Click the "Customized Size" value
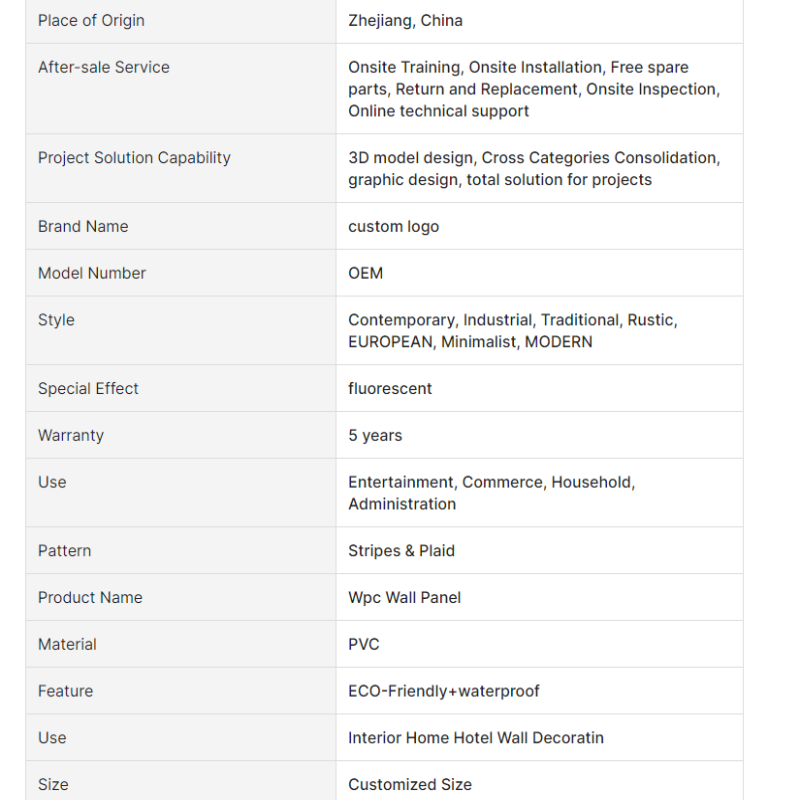The height and width of the screenshot is (800, 800). (410, 784)
